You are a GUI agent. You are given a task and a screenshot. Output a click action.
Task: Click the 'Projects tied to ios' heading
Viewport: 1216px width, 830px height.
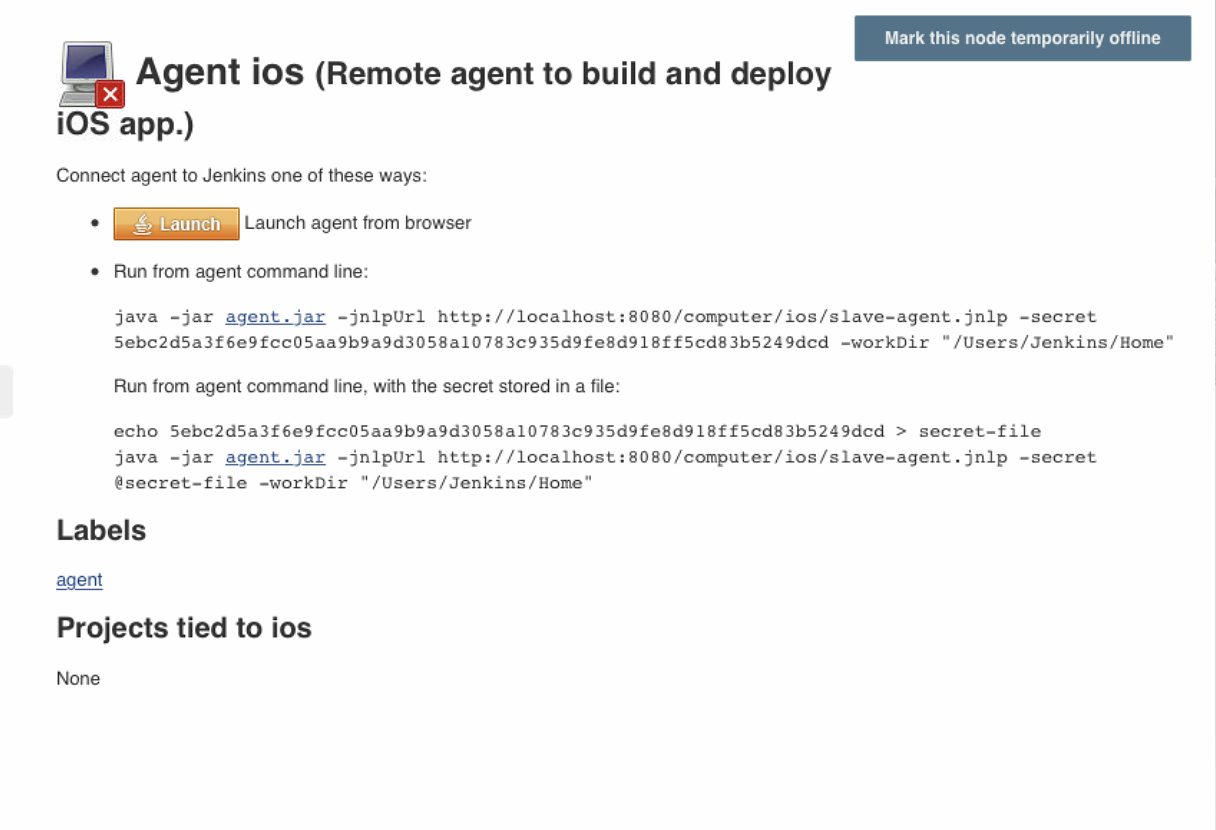tap(184, 628)
